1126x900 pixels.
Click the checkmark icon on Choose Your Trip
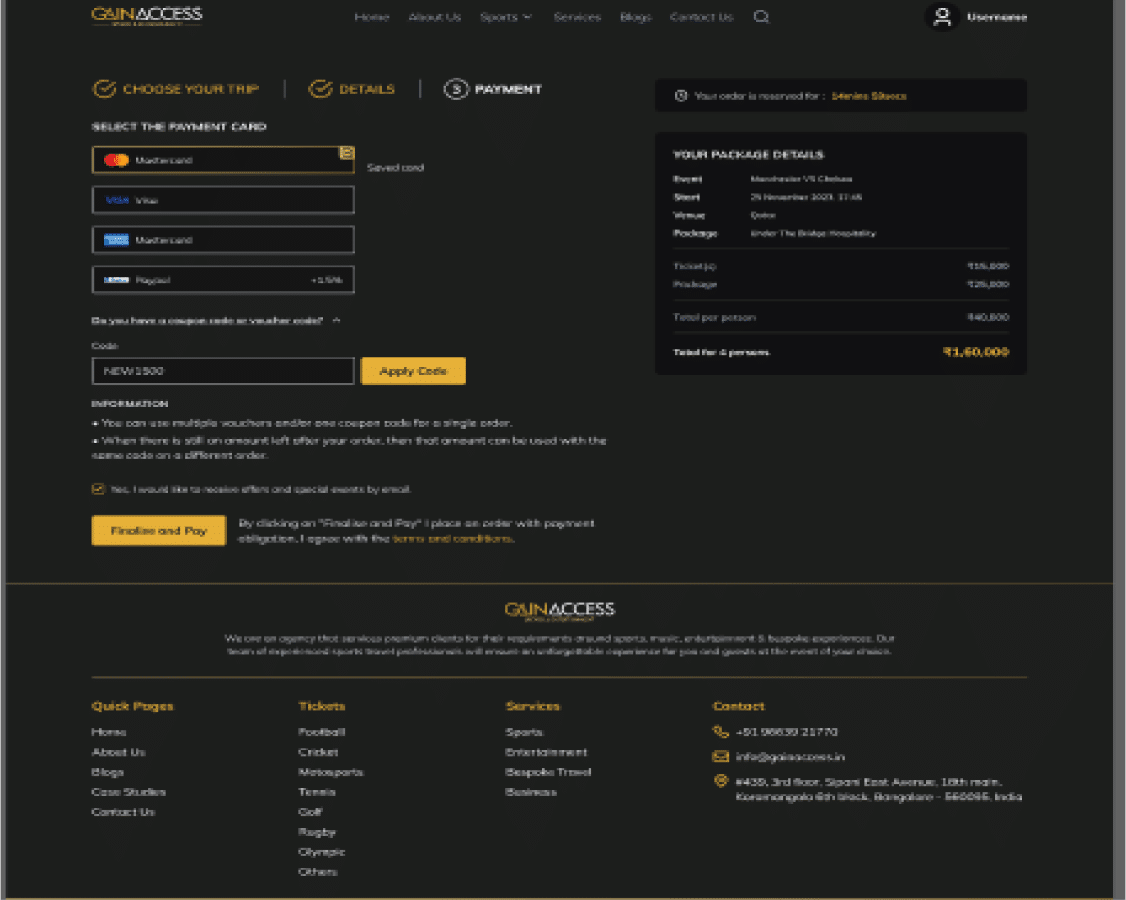point(102,88)
